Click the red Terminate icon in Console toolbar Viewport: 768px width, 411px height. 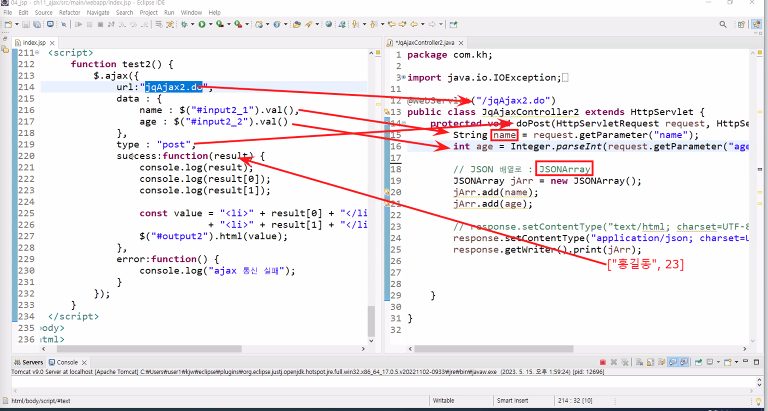pos(603,363)
